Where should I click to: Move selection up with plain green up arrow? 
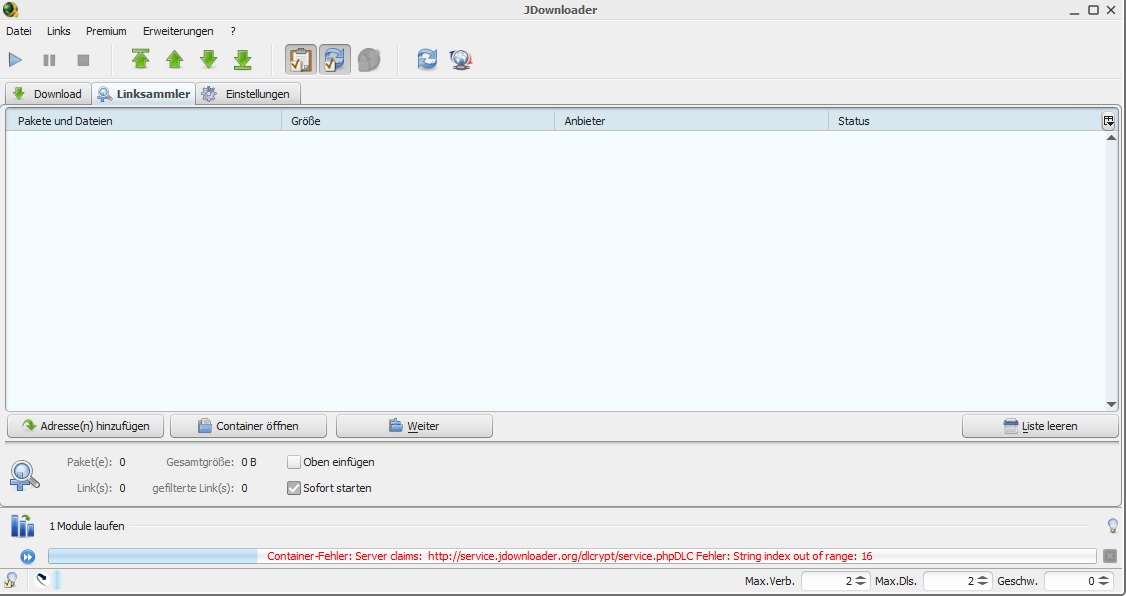coord(175,60)
